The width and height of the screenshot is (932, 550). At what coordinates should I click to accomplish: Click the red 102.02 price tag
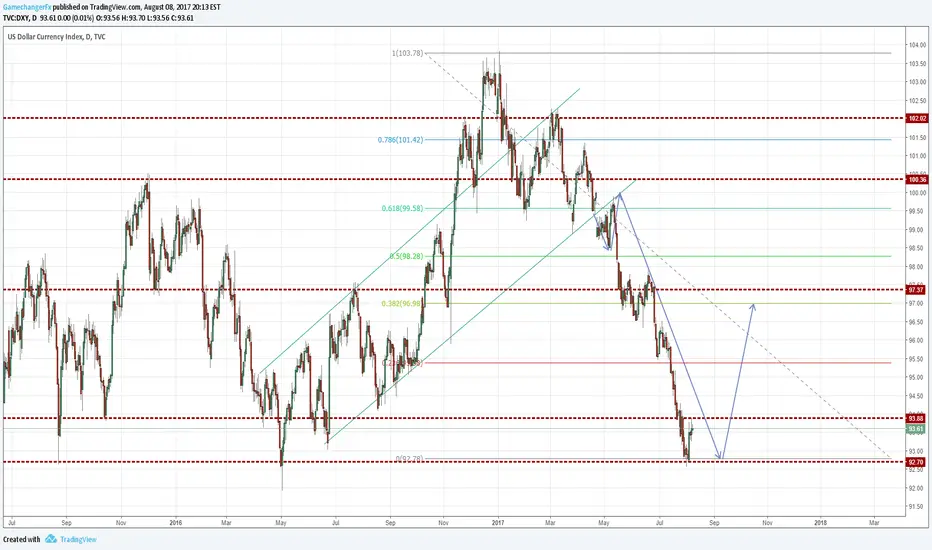917,118
